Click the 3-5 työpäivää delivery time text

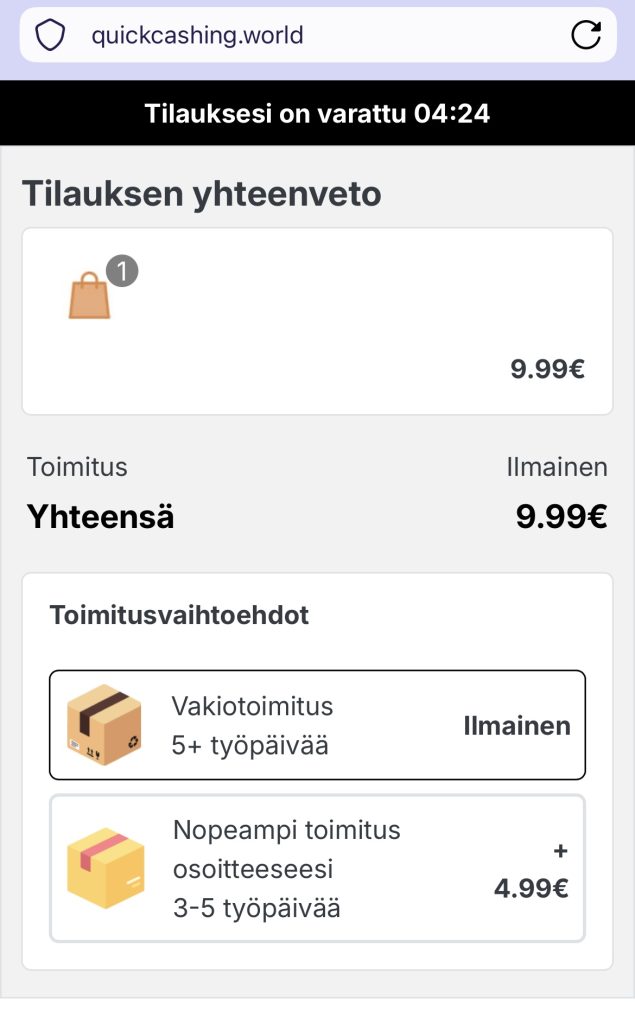[256, 909]
